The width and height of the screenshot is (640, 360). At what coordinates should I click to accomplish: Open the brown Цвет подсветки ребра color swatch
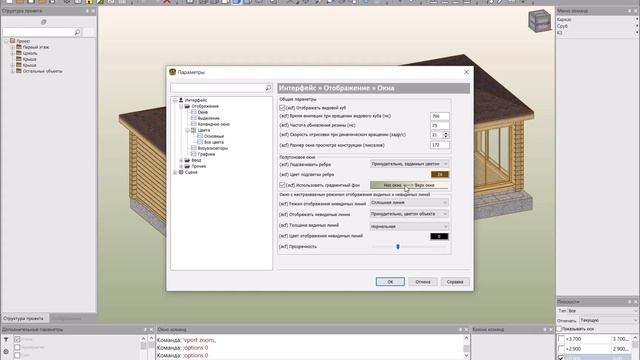click(x=440, y=174)
